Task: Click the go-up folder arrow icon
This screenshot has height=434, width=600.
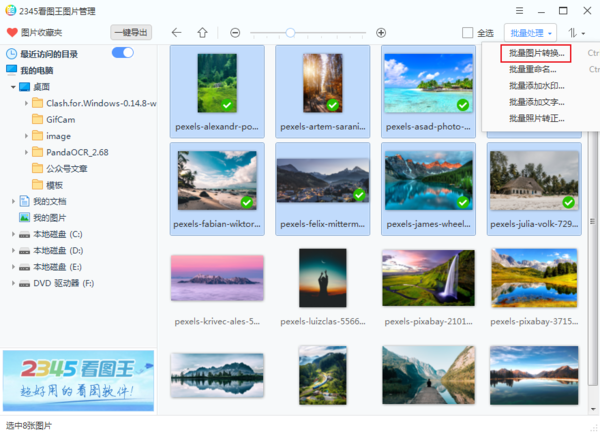Action: [x=202, y=32]
